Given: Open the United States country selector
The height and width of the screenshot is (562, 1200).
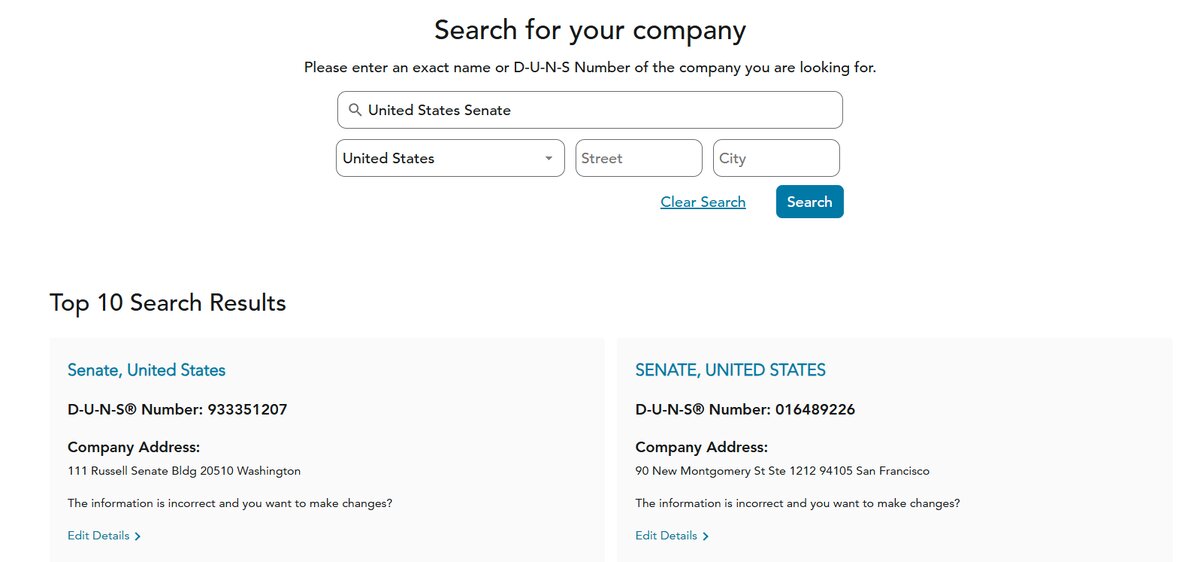Looking at the screenshot, I should click(x=450, y=158).
